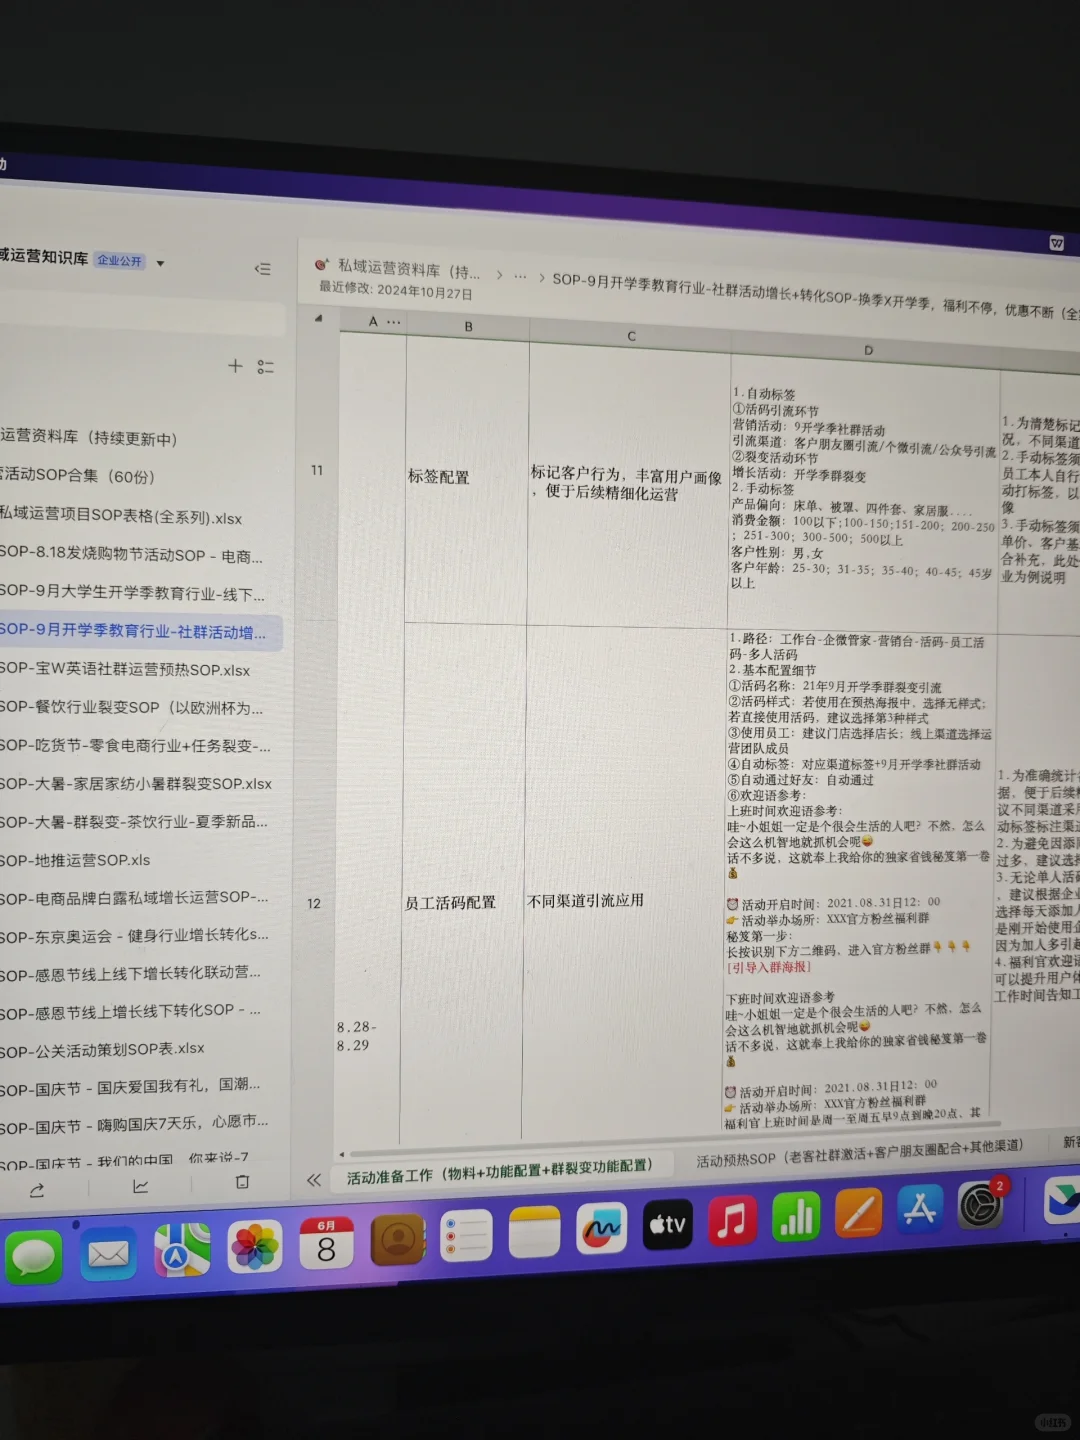Collapse the left sidebar with the collapse icon
Screen dimensions: 1080x1440
click(263, 269)
